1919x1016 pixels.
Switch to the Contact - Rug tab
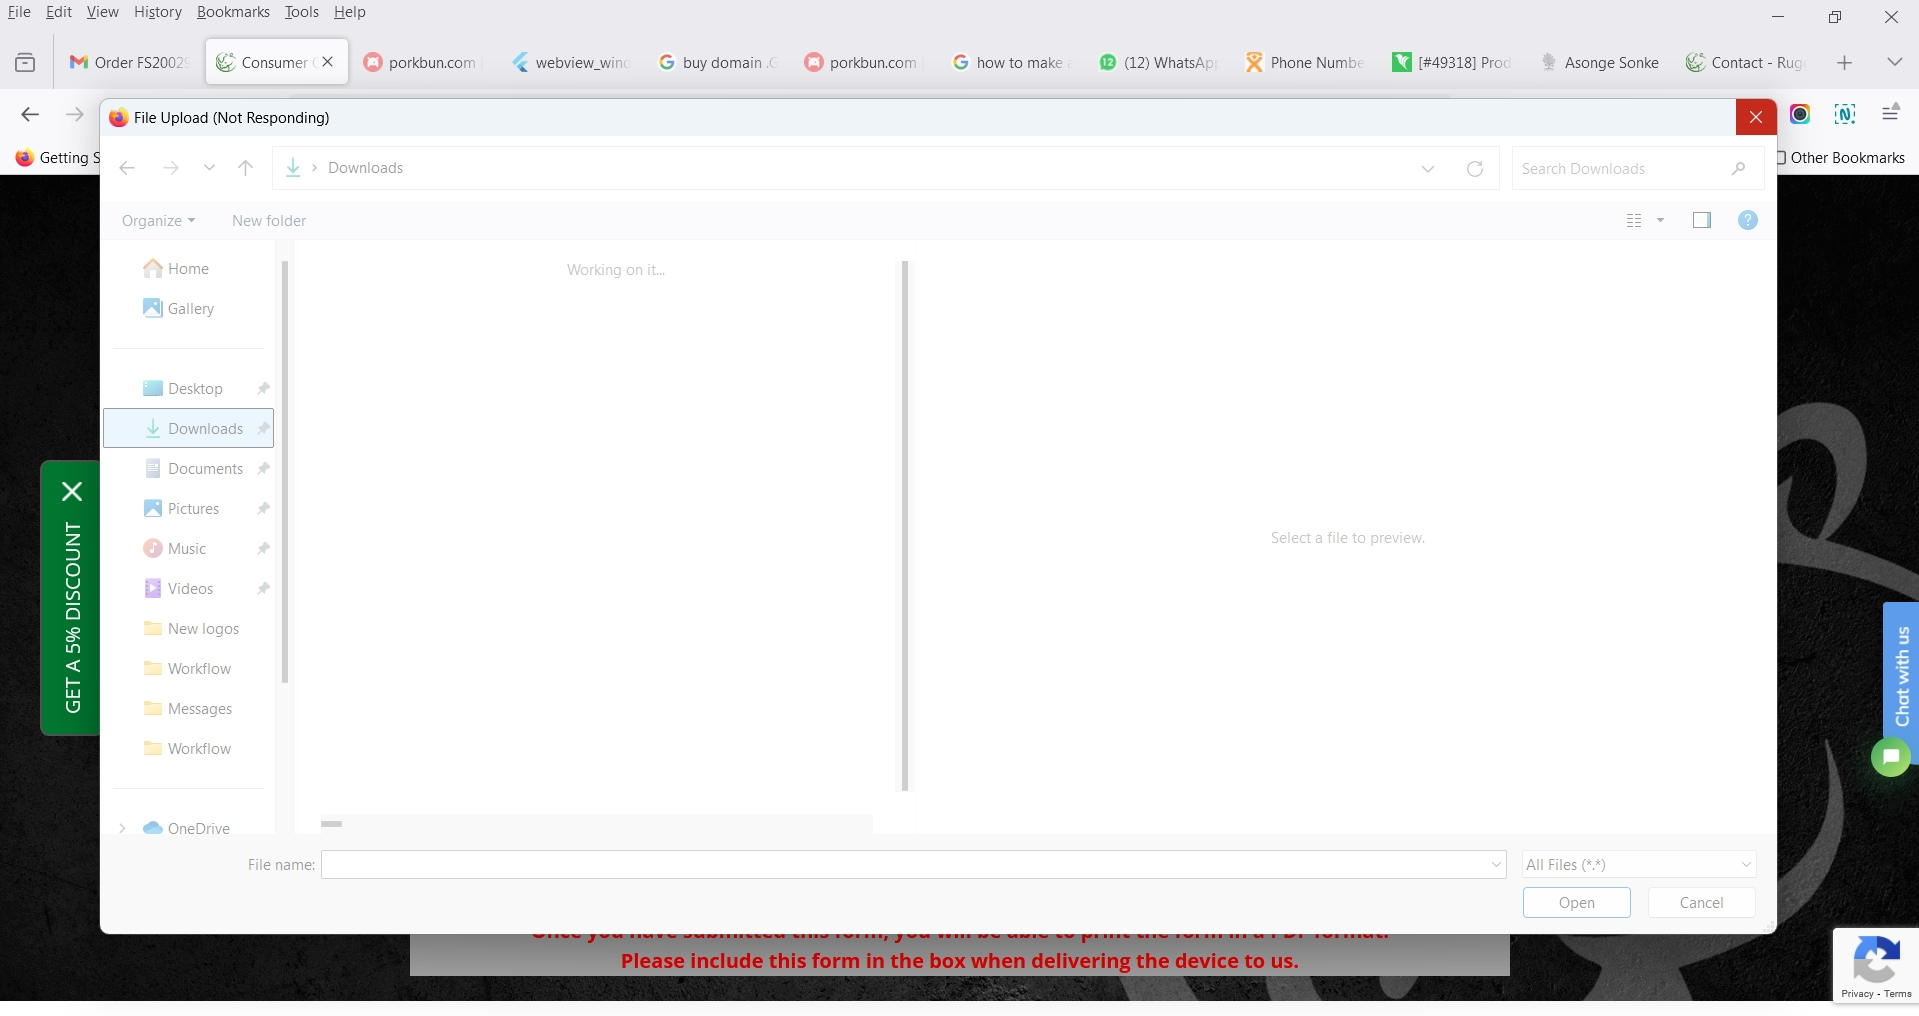(1747, 62)
